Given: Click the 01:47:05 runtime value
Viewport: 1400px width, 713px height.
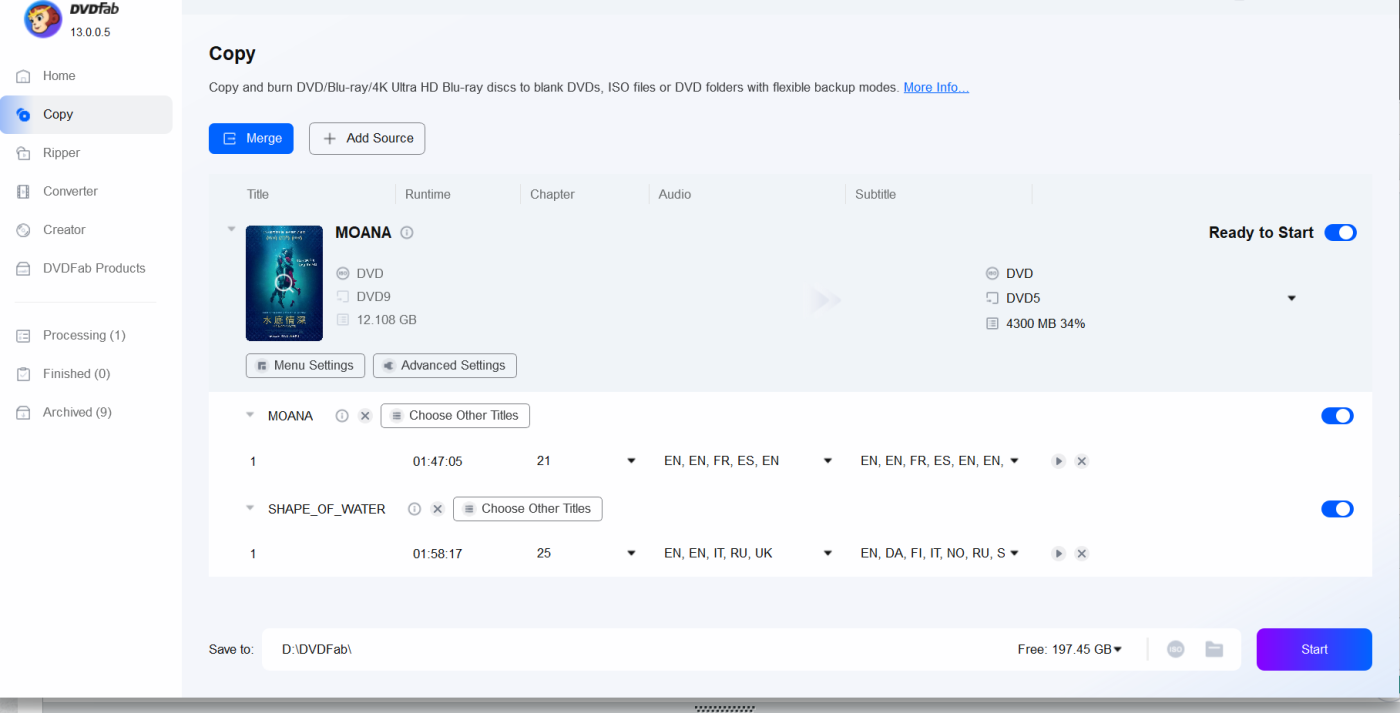Looking at the screenshot, I should point(438,462).
